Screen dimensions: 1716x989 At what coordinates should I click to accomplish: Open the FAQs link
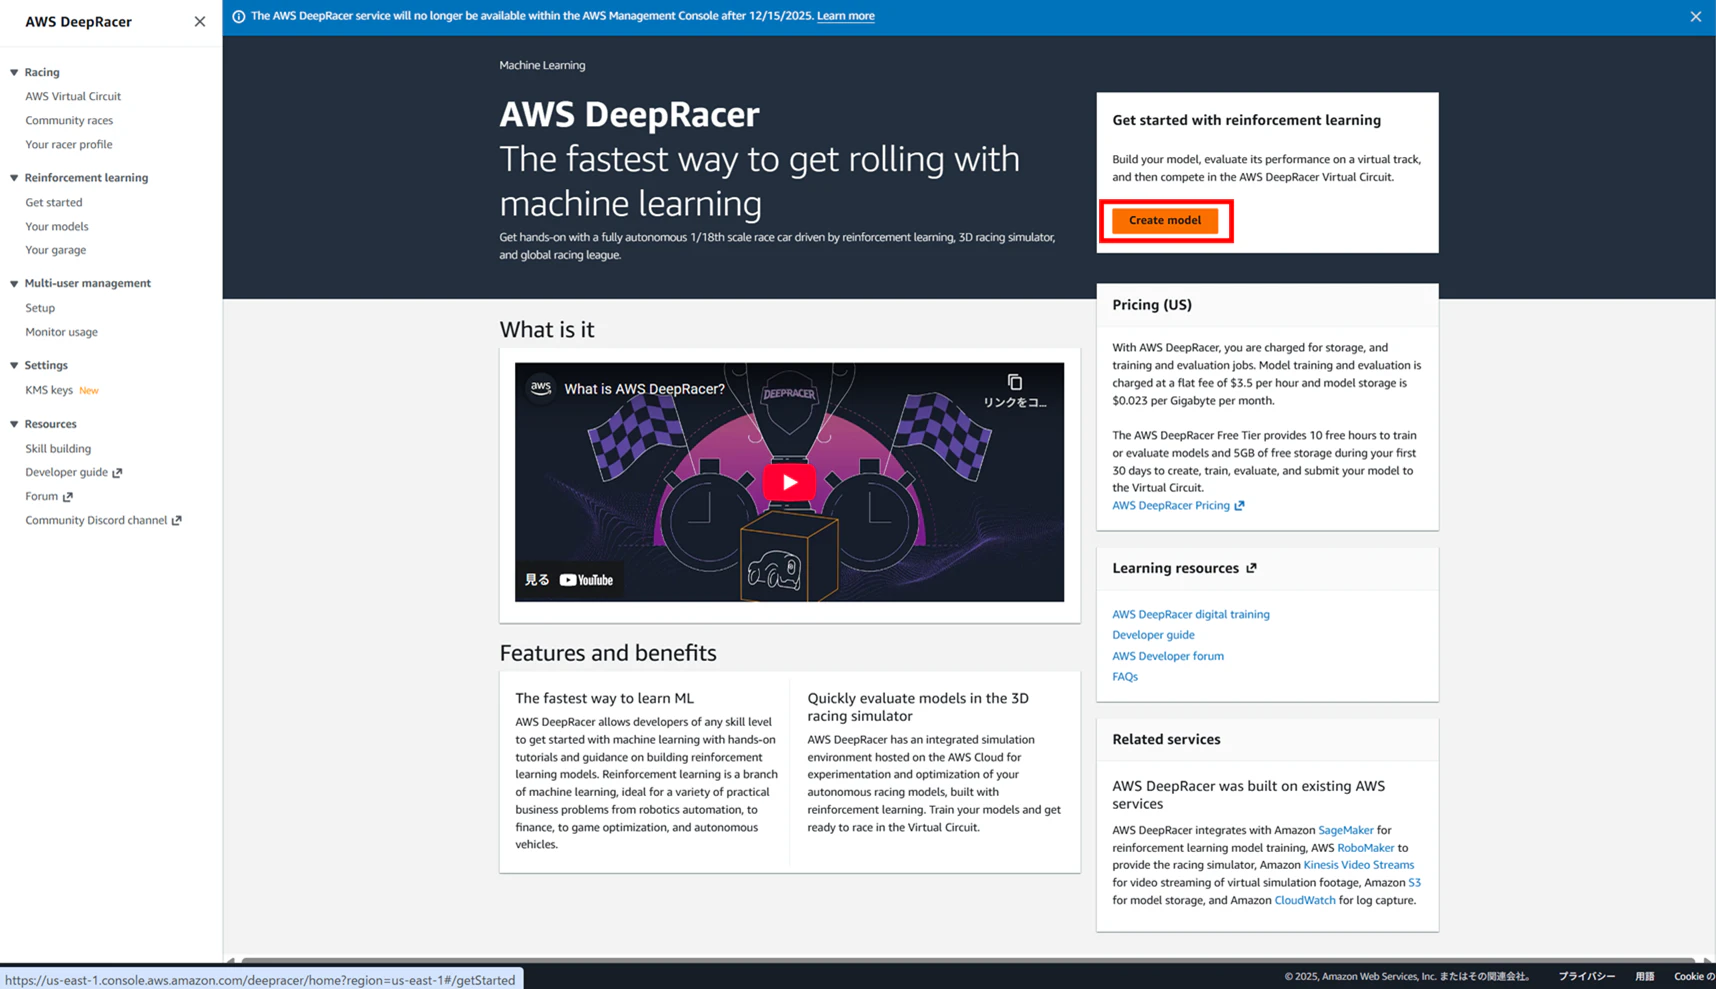click(1125, 677)
